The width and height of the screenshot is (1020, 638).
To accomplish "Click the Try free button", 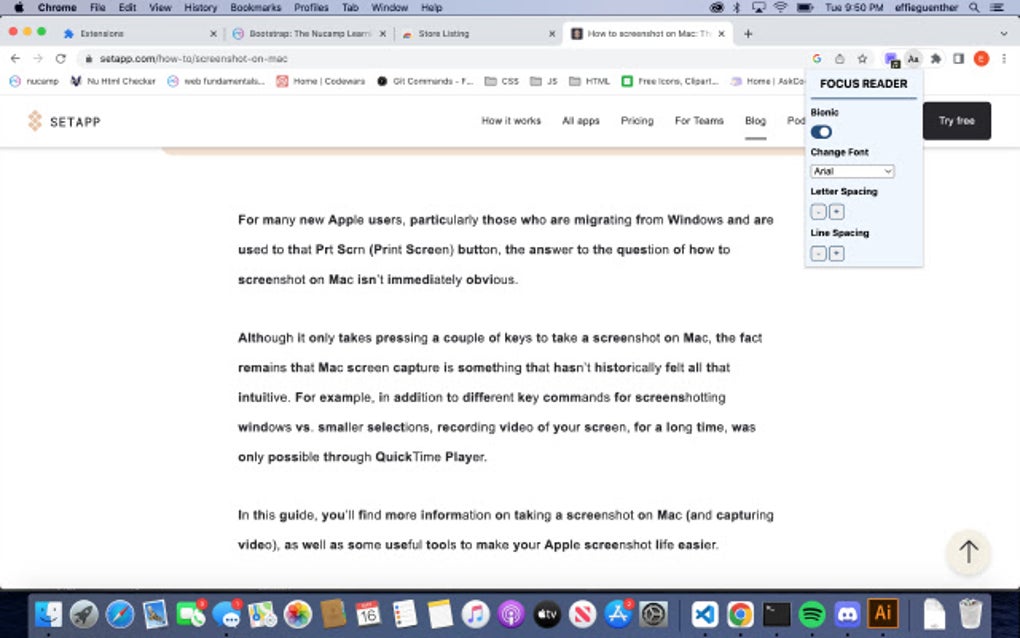I will click(x=956, y=120).
